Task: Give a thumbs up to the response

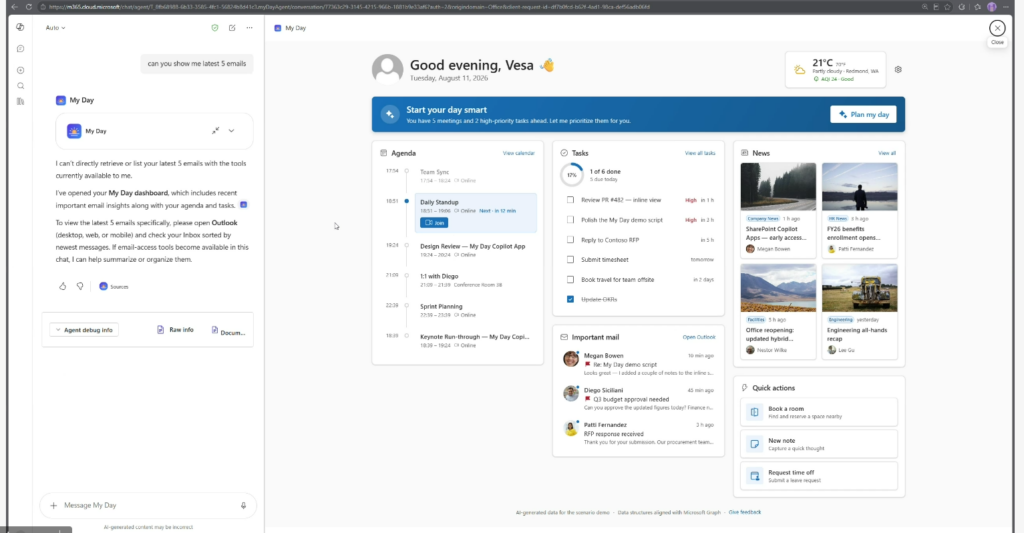Action: (63, 286)
